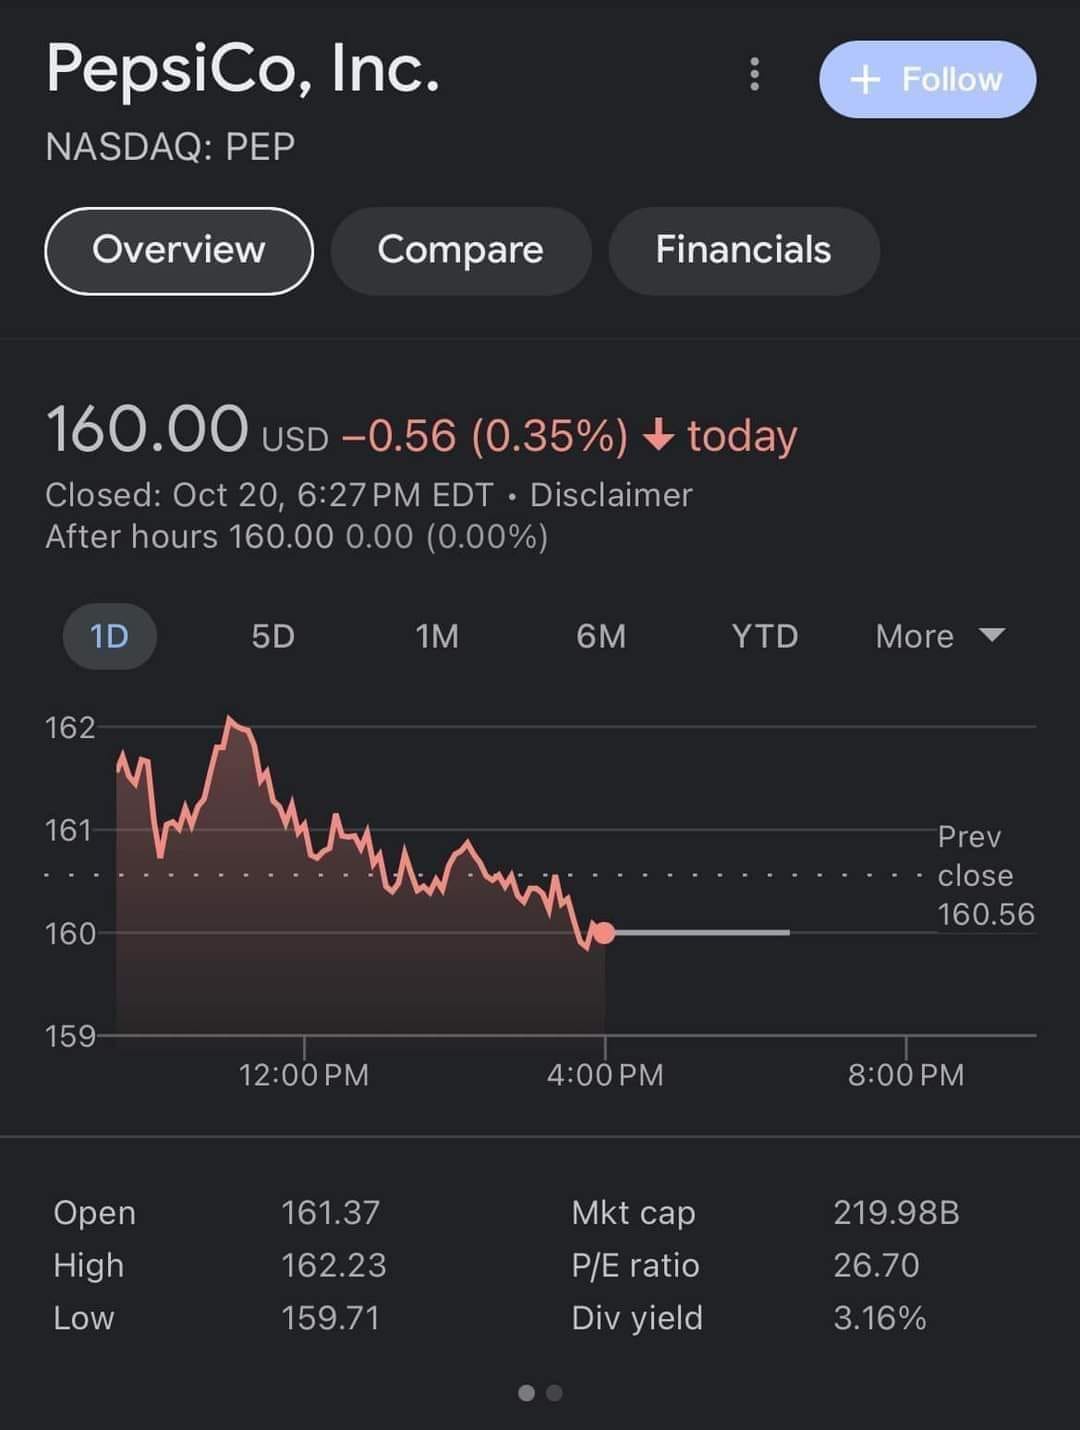Expand the More time ranges dropdown
Screen dimensions: 1080x1430
[x=939, y=636]
